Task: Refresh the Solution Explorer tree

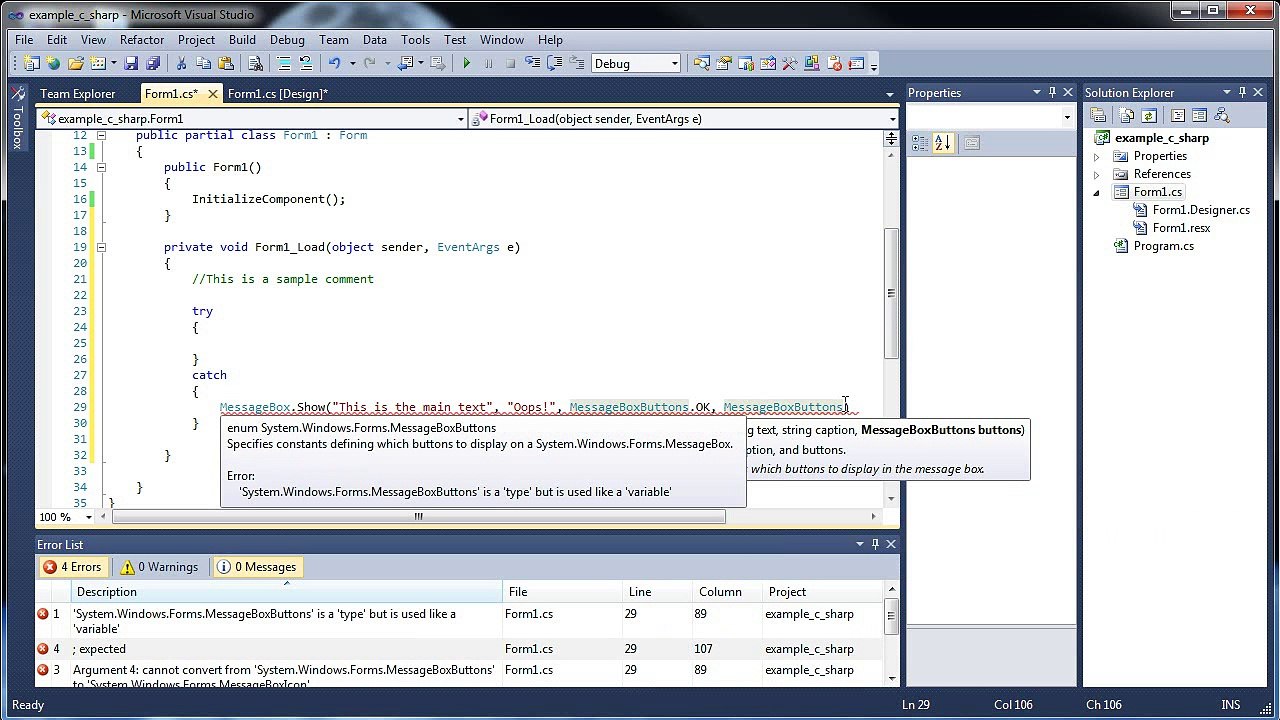Action: click(1149, 116)
